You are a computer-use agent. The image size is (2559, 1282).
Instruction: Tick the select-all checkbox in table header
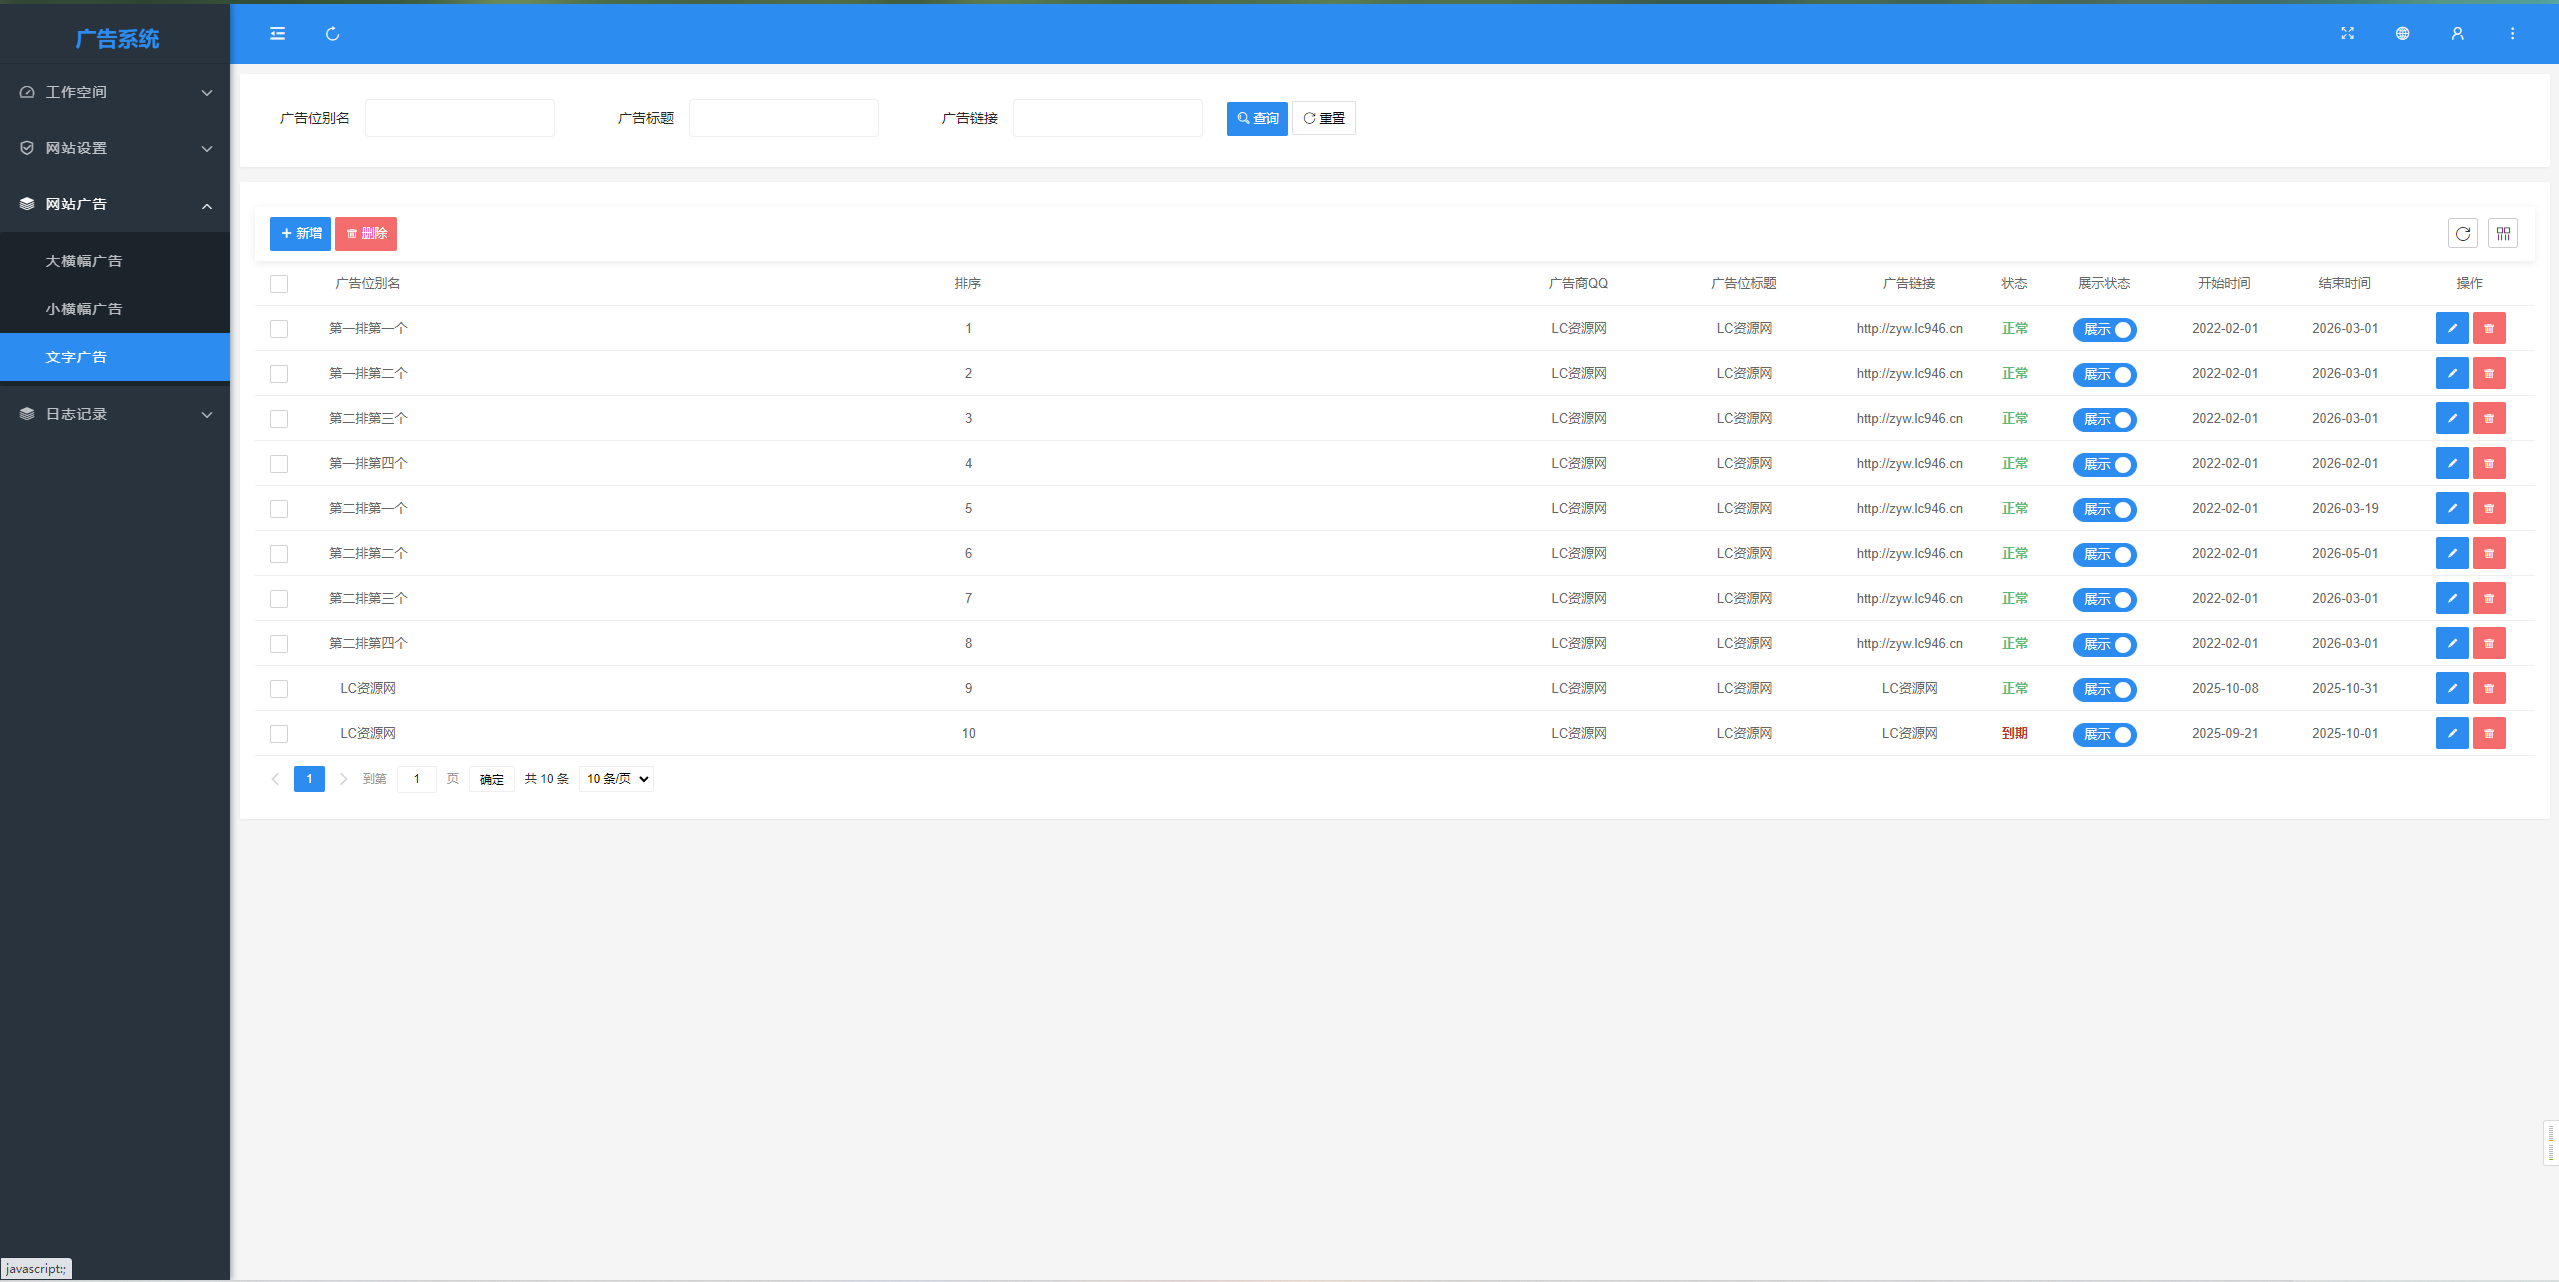pos(279,284)
